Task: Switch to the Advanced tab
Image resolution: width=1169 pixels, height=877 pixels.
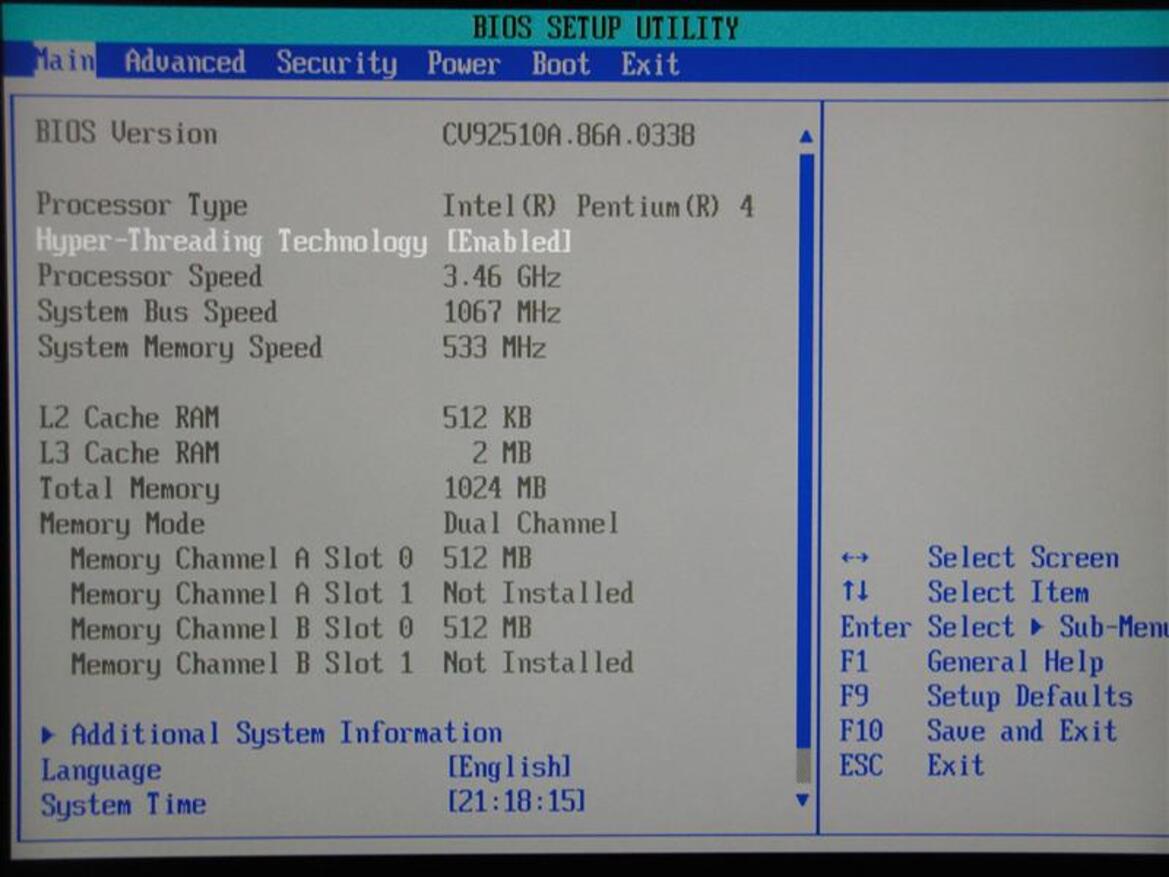Action: pyautogui.click(x=186, y=62)
